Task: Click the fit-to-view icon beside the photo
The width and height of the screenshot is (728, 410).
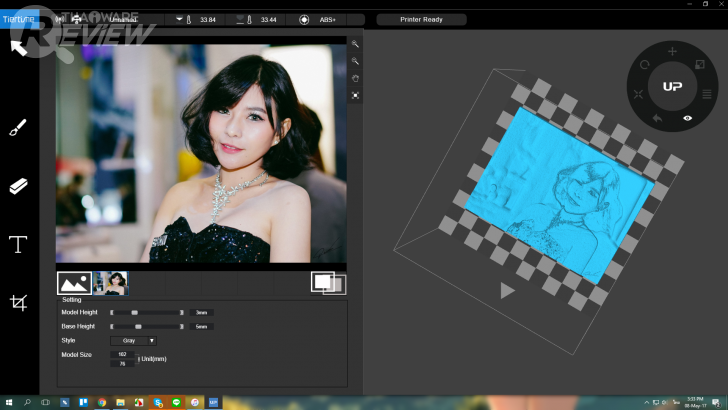Action: point(355,96)
